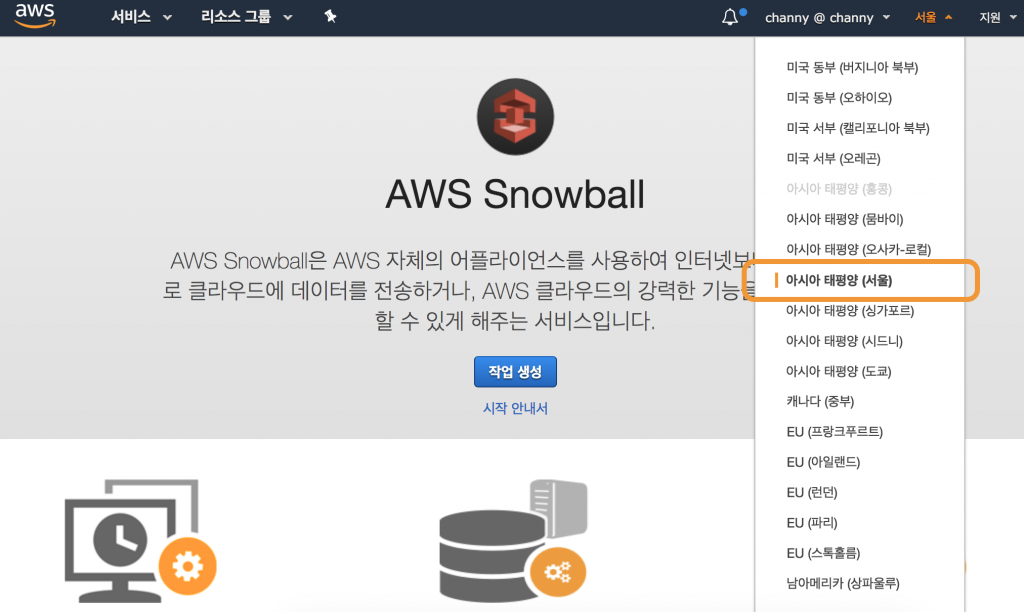
Task: Select region 미국 서부 (오레곤)
Action: (833, 159)
